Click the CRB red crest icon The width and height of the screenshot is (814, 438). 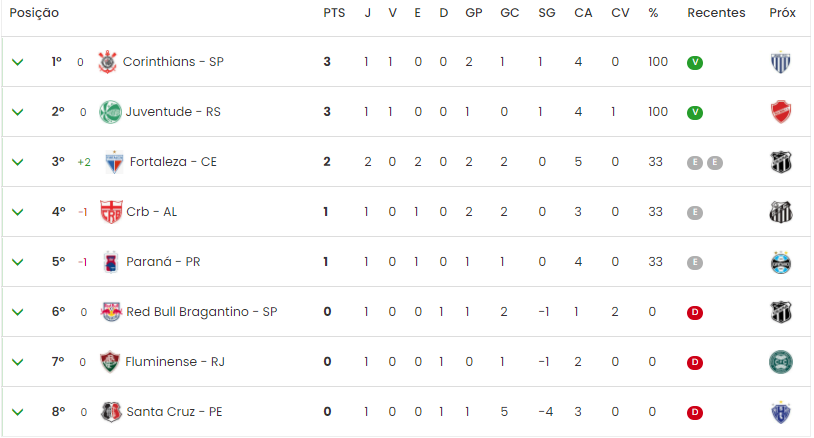[111, 212]
